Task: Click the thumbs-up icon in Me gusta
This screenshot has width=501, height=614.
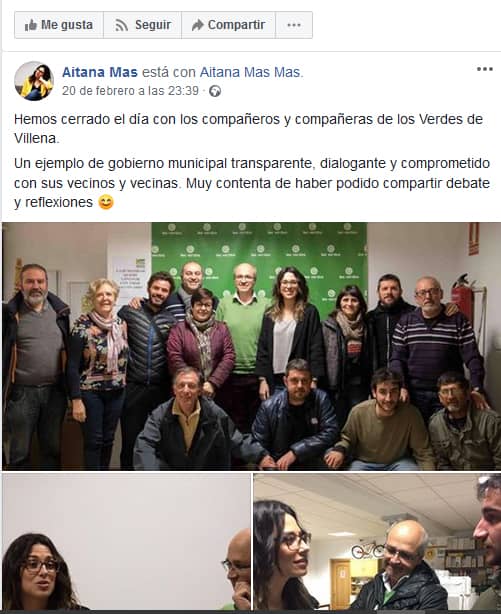Action: pyautogui.click(x=31, y=25)
